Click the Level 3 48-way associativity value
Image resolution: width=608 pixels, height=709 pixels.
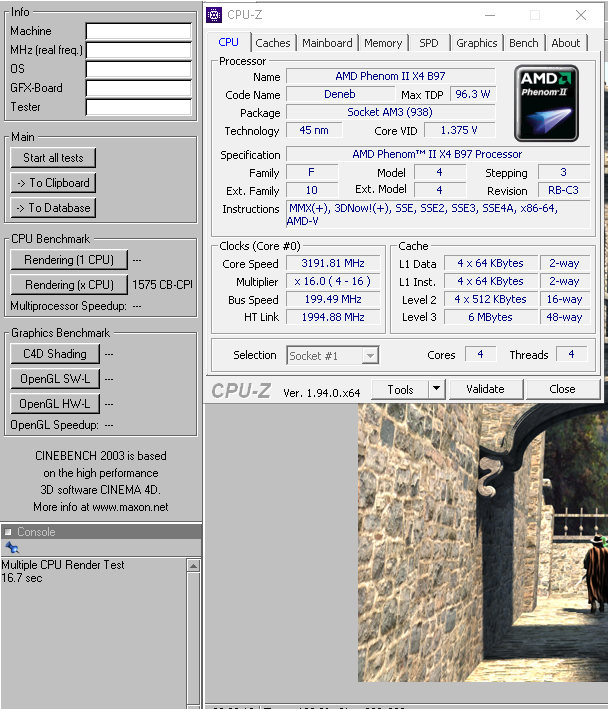coord(565,317)
